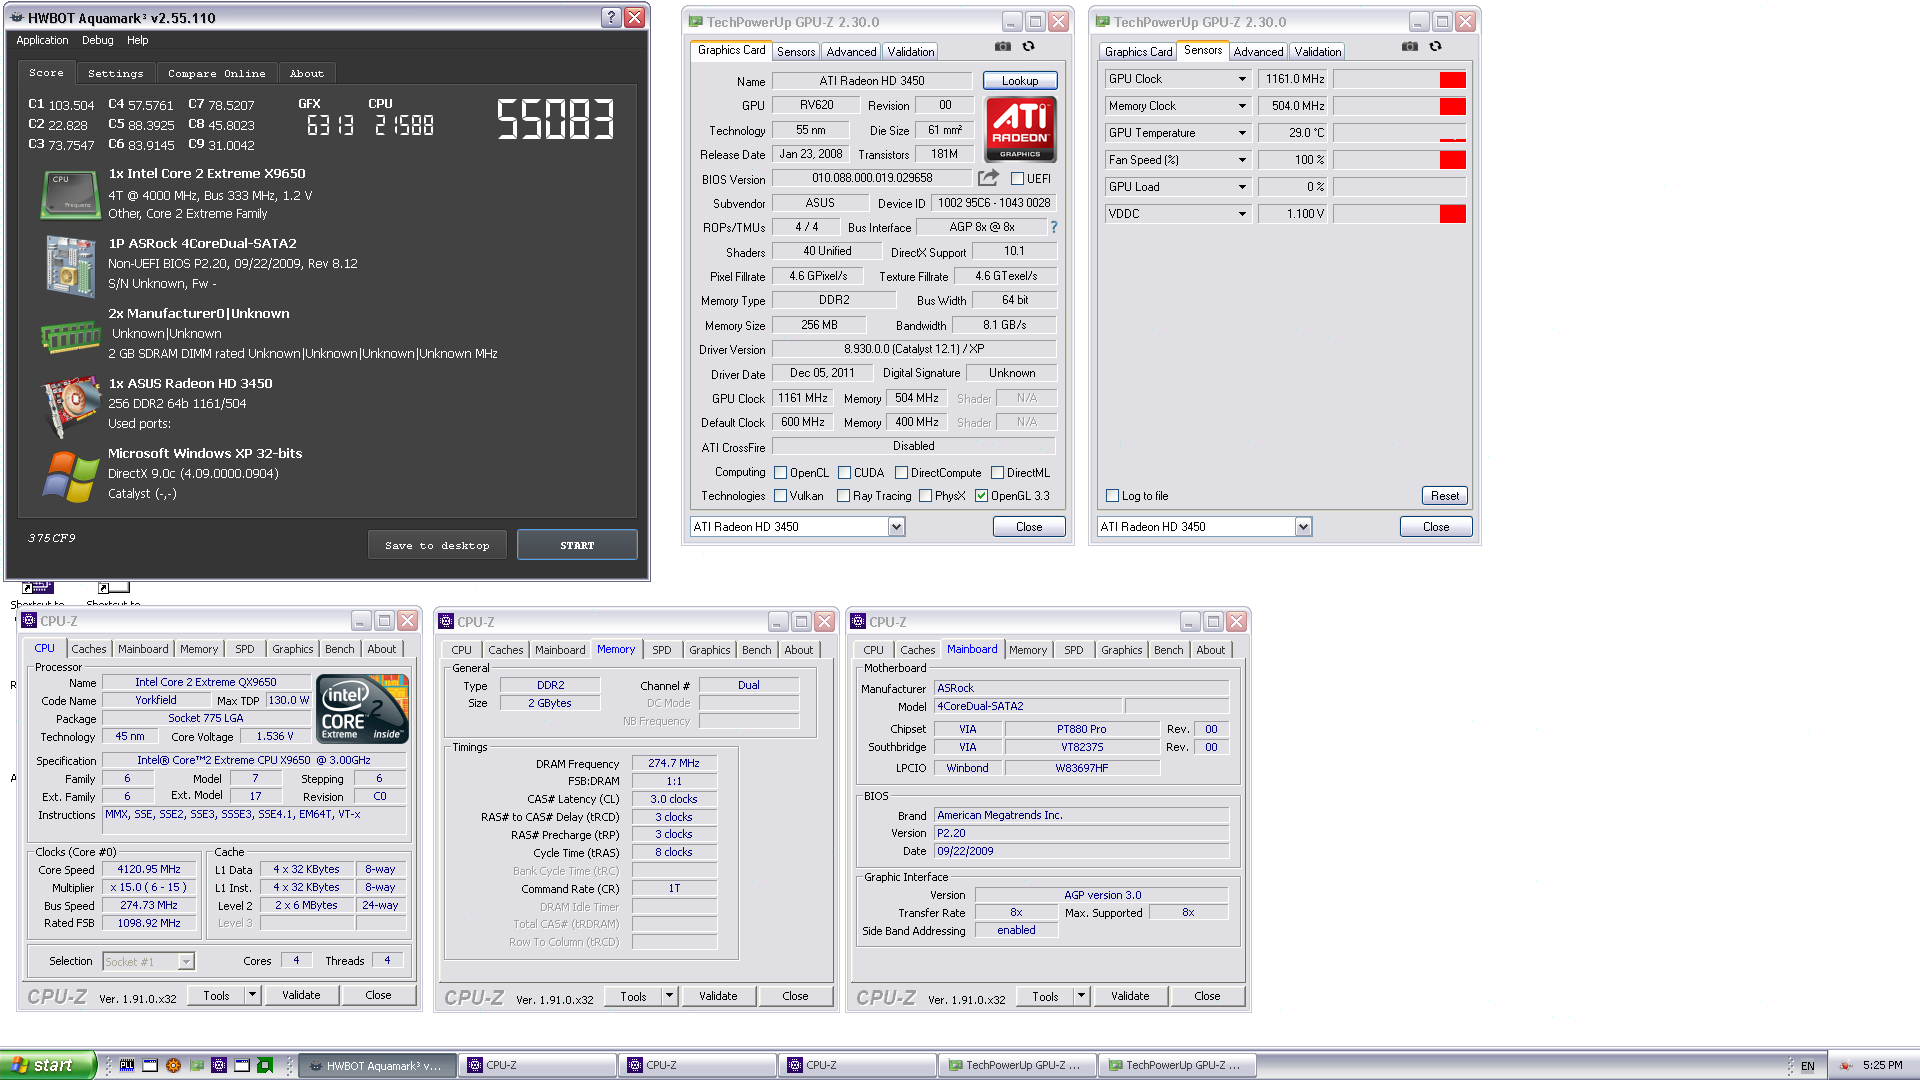Open Caches tab in CPU-Z CPU window
This screenshot has width=1920, height=1080.
tap(89, 649)
